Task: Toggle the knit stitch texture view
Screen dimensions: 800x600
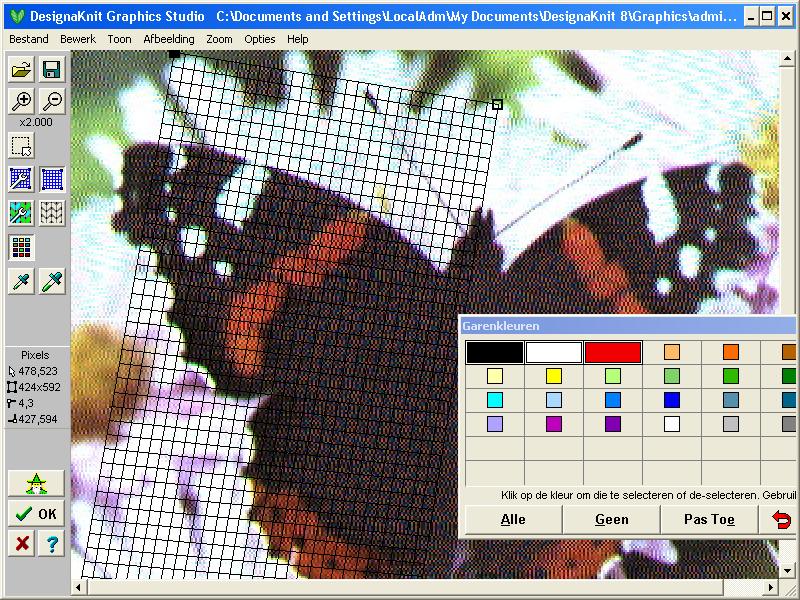Action: point(52,212)
